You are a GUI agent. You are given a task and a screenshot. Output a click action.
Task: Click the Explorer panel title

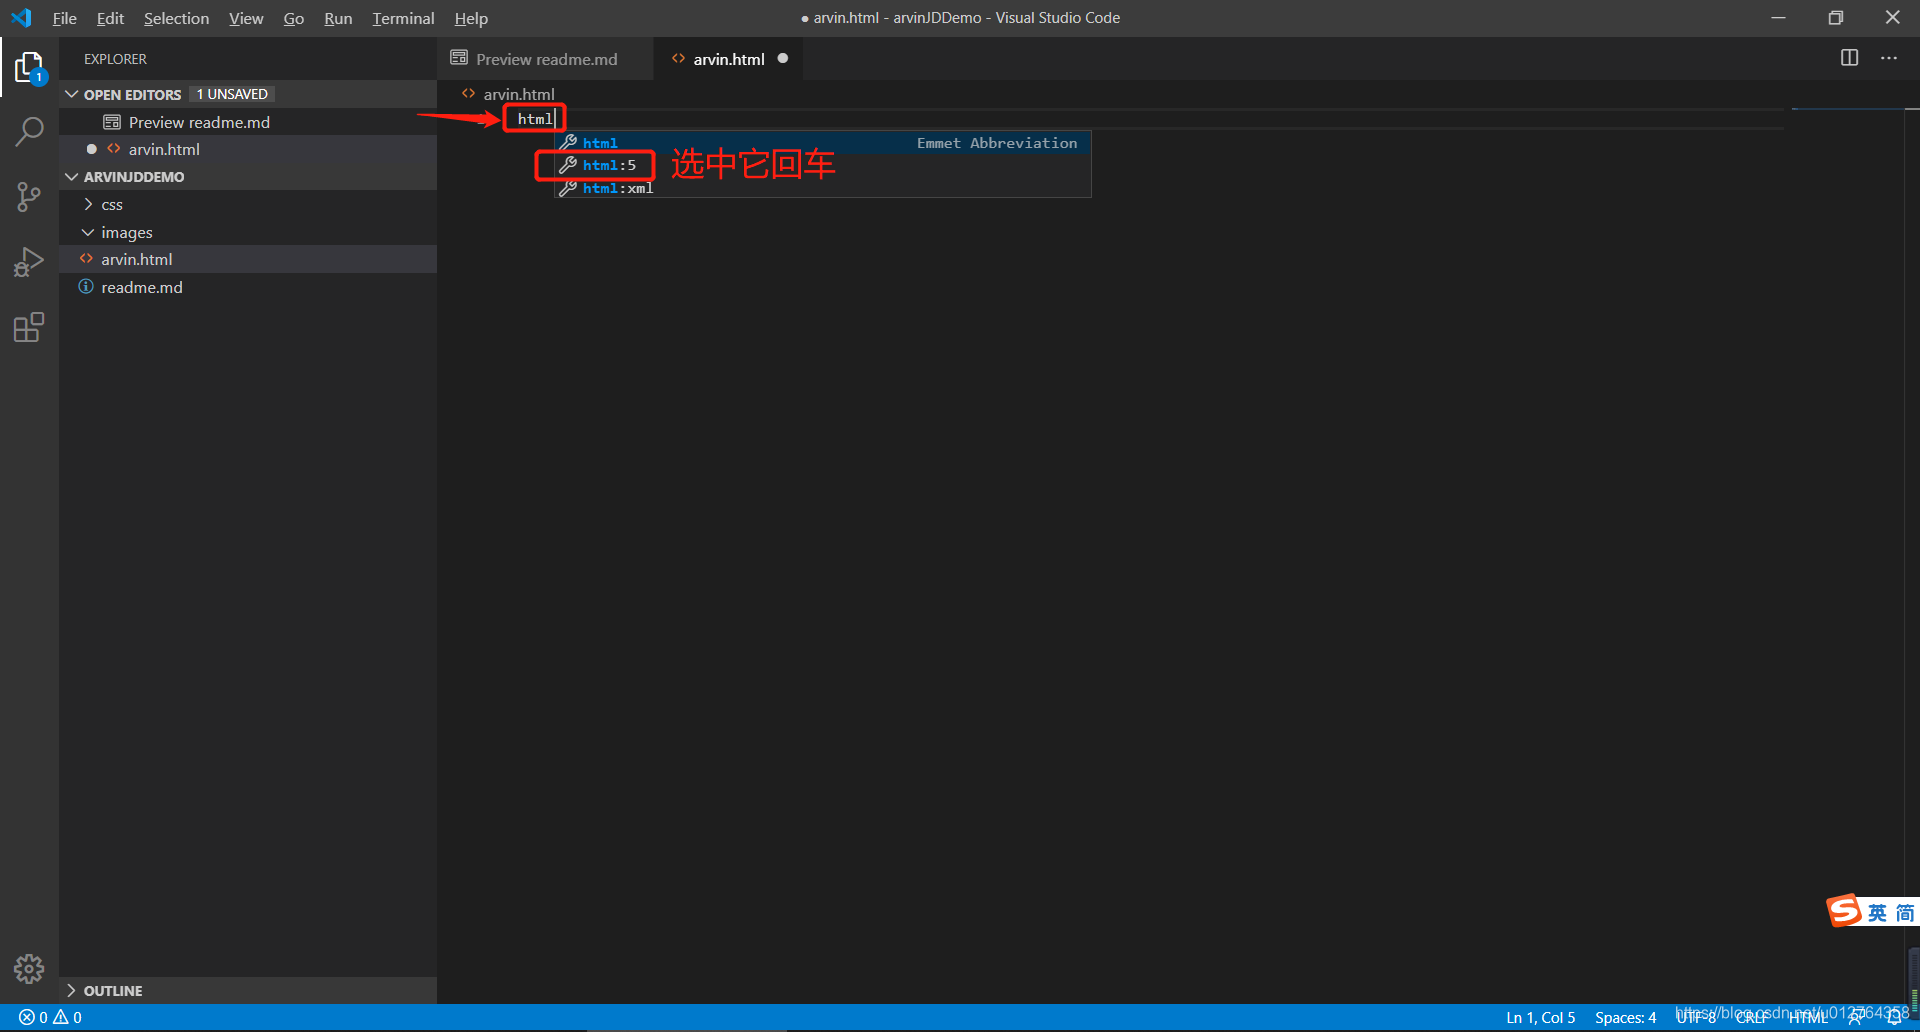tap(115, 59)
